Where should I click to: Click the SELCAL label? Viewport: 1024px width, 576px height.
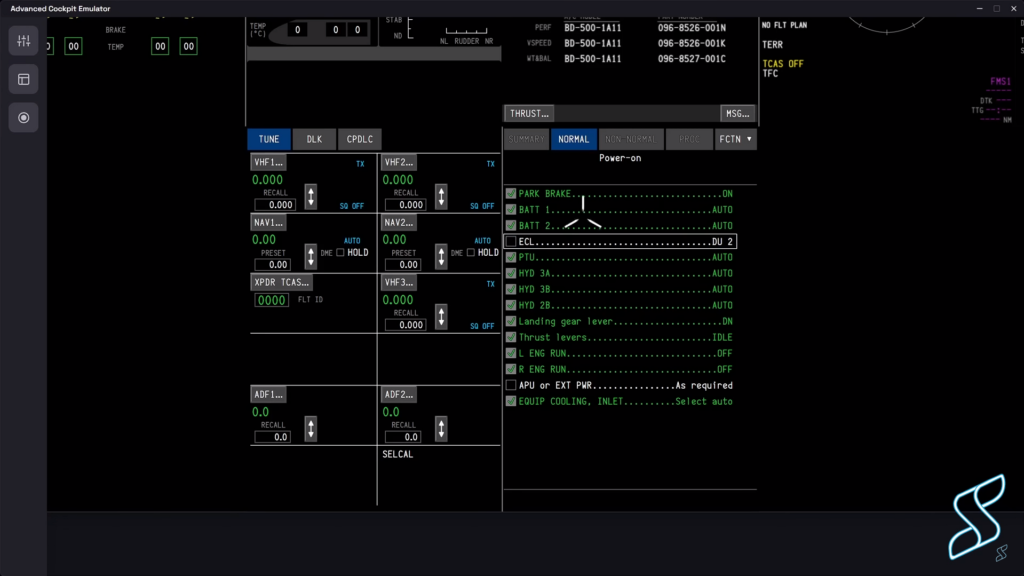[398, 455]
